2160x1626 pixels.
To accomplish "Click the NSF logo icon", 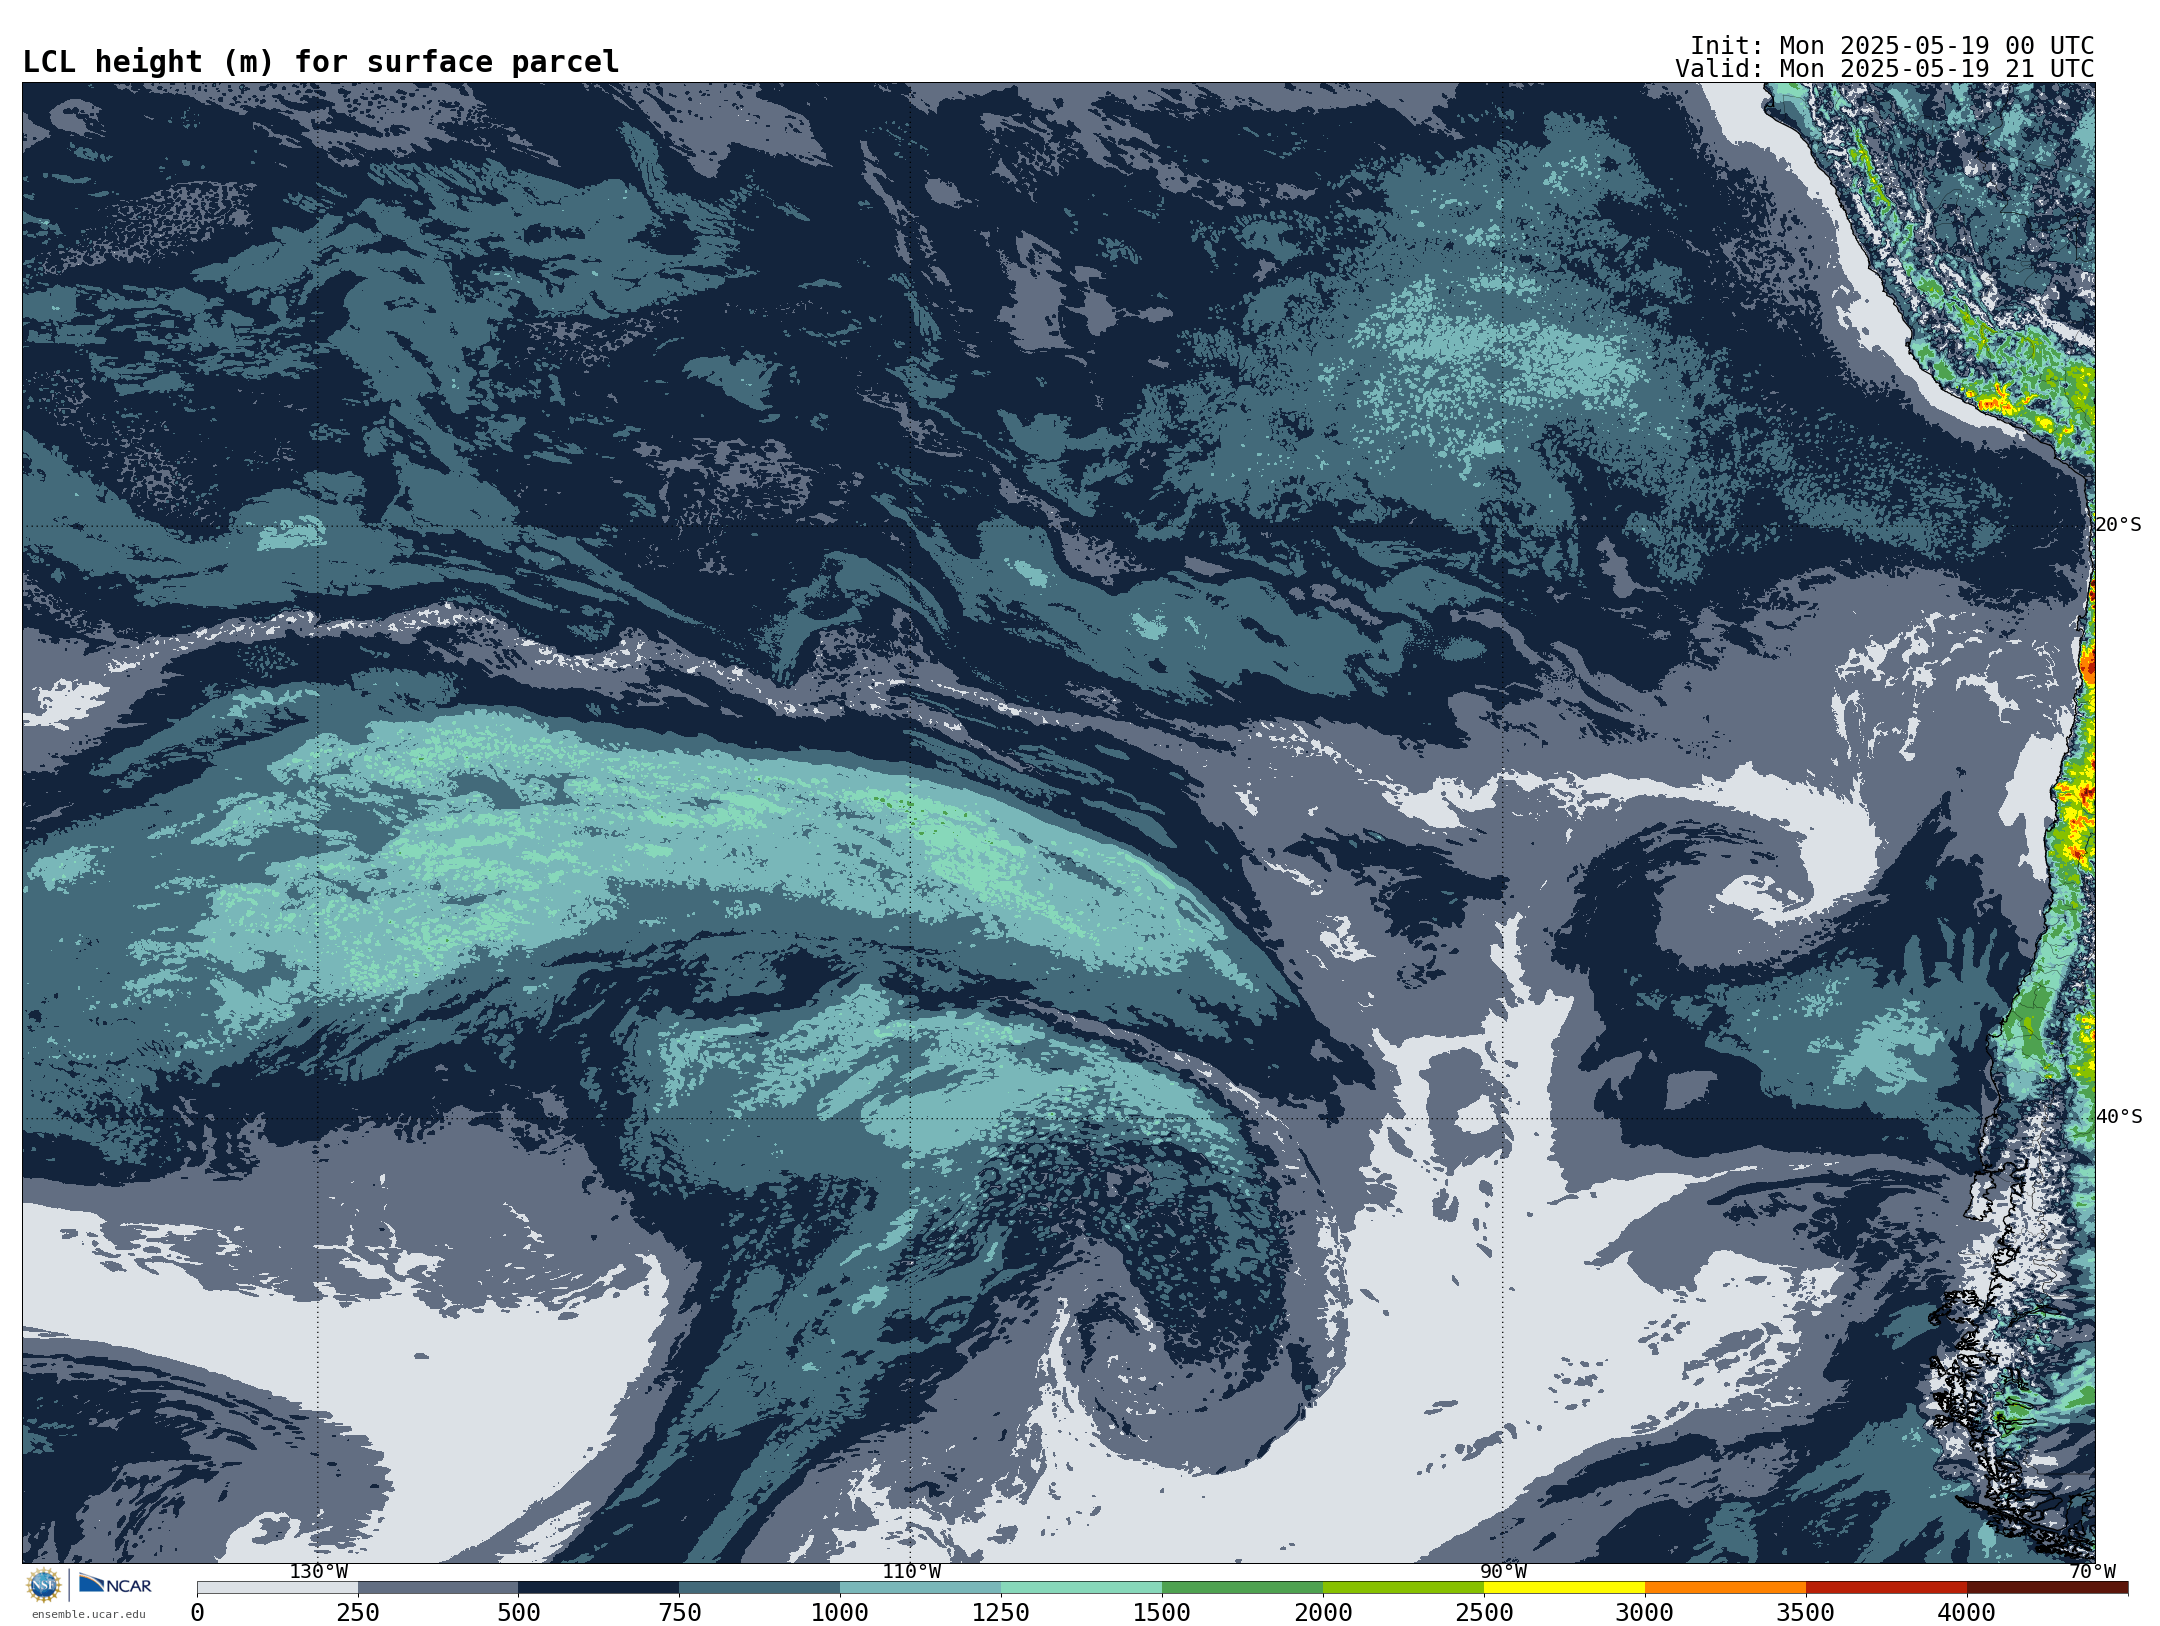I will coord(44,1585).
